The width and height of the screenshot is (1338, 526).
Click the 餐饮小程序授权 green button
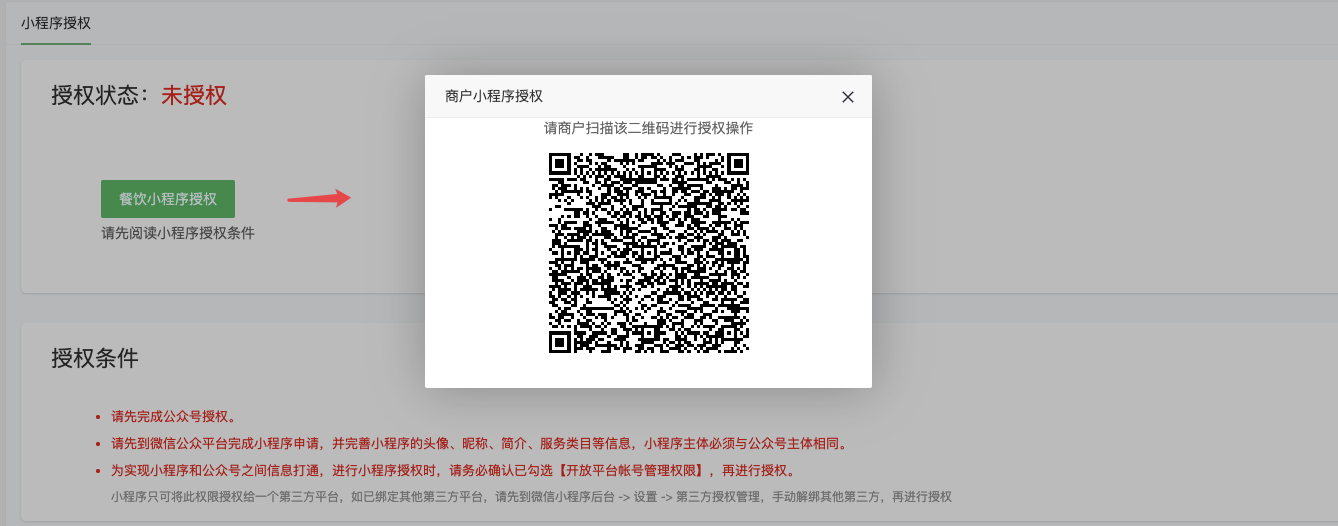168,199
